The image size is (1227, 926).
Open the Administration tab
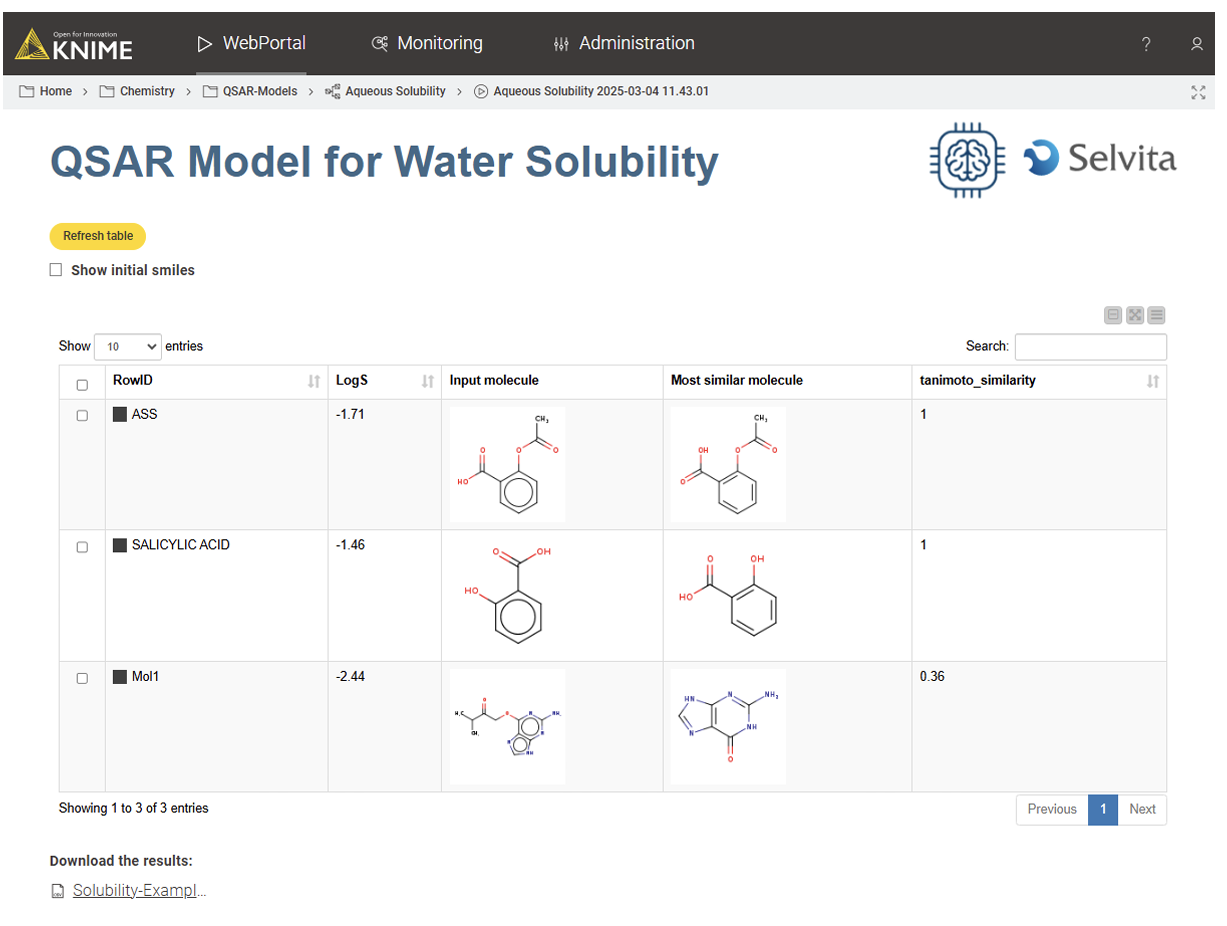click(624, 44)
